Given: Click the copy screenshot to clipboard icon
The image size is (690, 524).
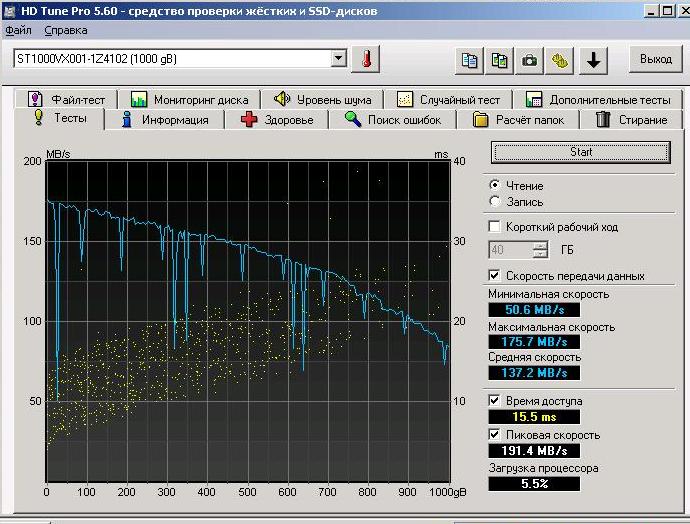Looking at the screenshot, I should click(x=499, y=60).
